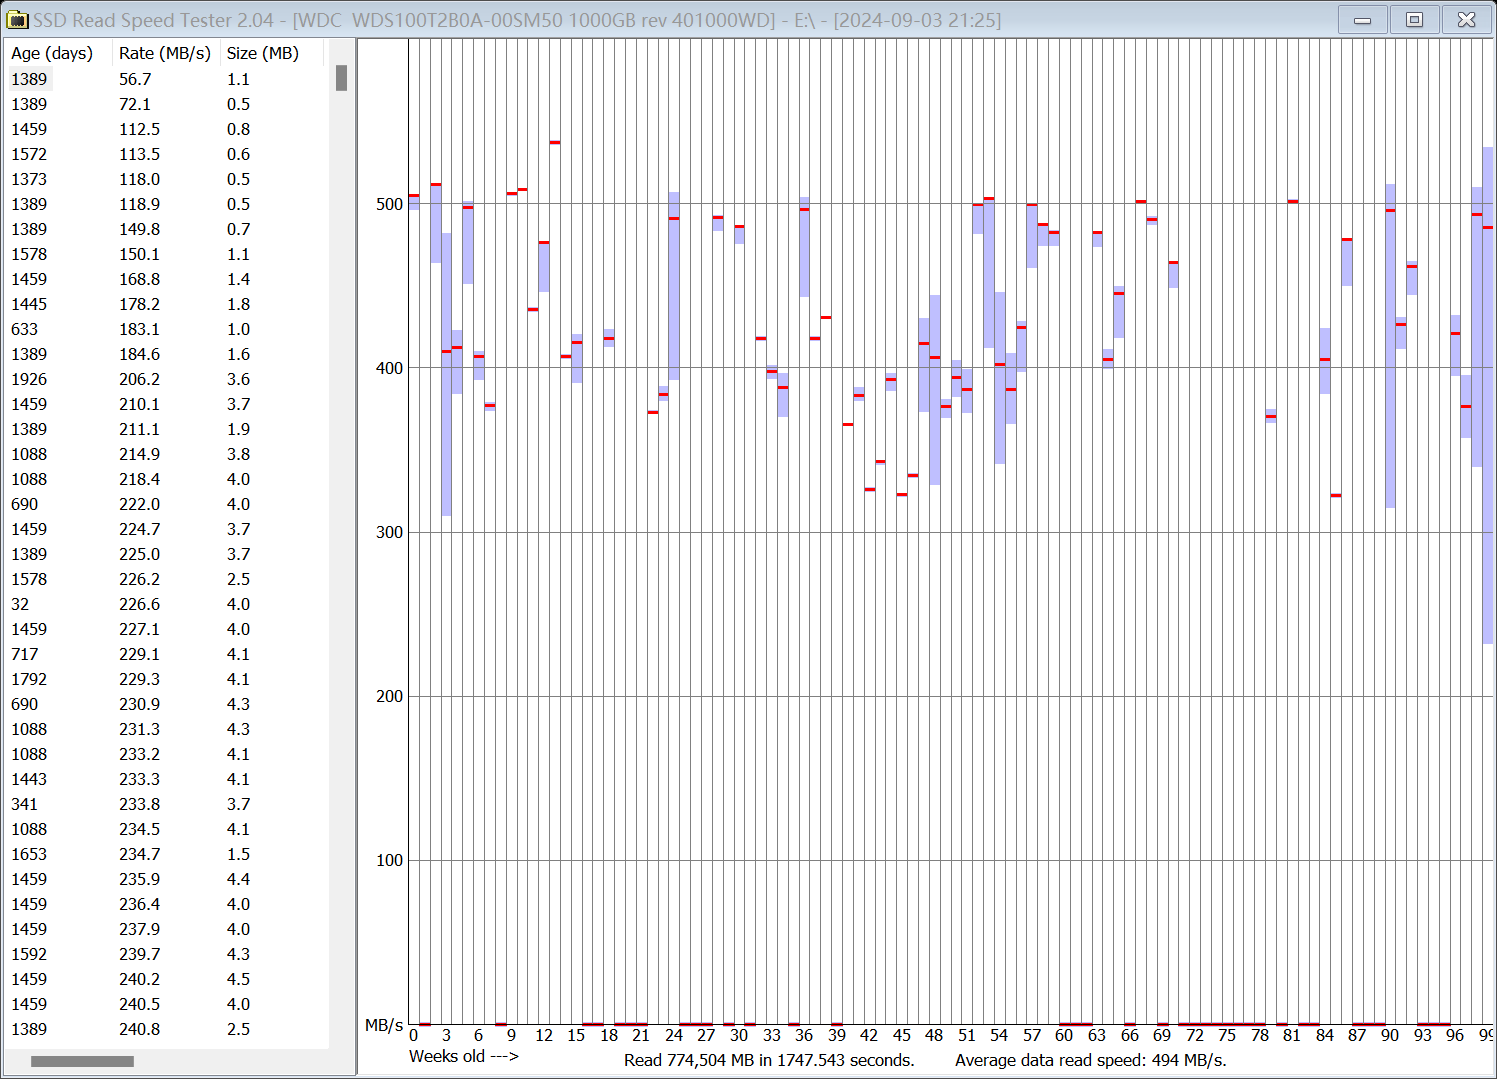This screenshot has width=1497, height=1079.
Task: Select the row with rate 233.2
Action: [166, 754]
